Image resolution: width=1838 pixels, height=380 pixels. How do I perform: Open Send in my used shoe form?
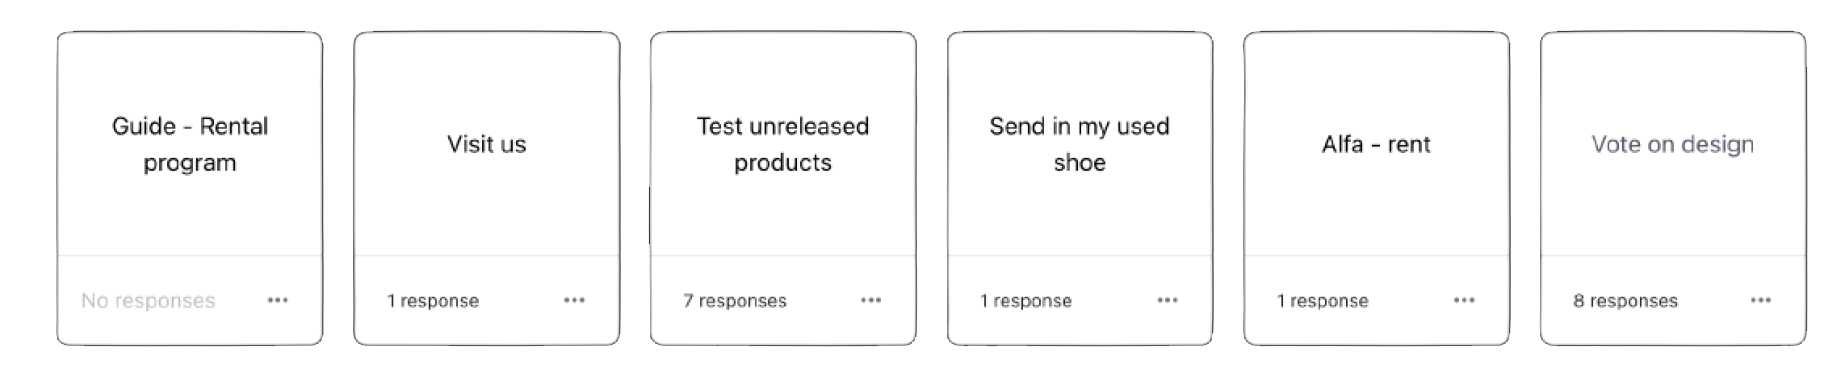[1080, 144]
